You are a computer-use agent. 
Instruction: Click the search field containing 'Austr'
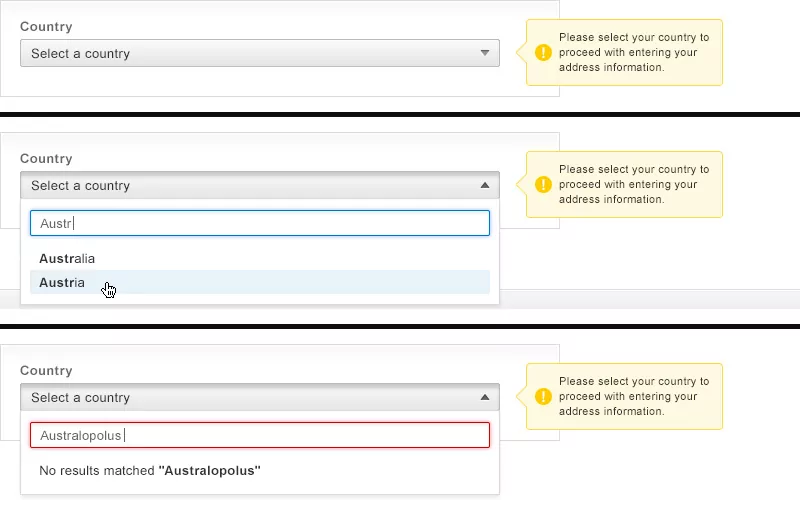(x=260, y=224)
